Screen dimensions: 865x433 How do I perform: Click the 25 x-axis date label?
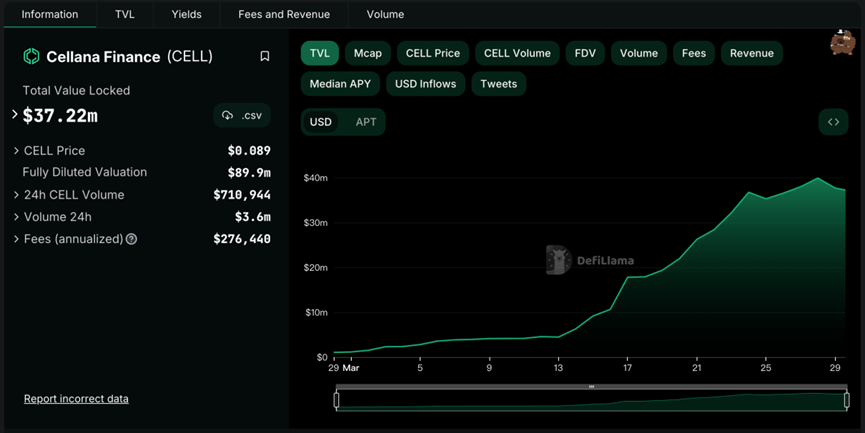click(x=766, y=367)
